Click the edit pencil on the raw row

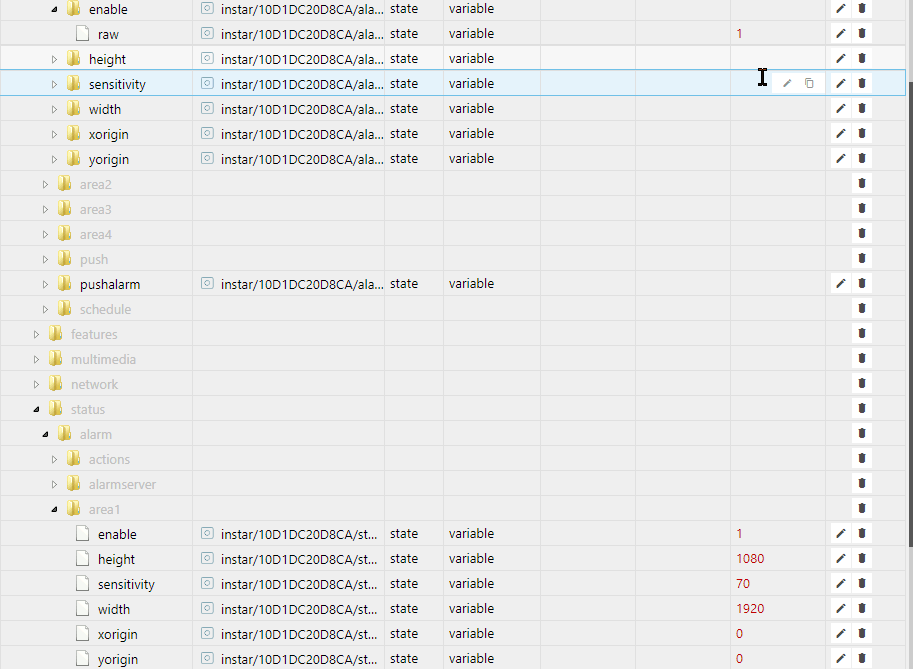[841, 34]
